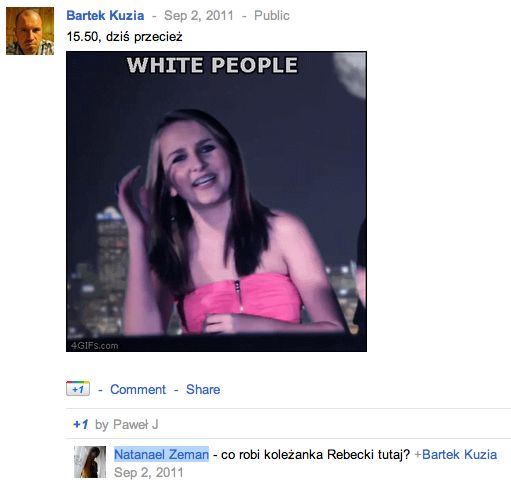Image resolution: width=511 pixels, height=488 pixels.
Task: Click the comment's Sep 2, 2011 date
Action: (x=149, y=473)
